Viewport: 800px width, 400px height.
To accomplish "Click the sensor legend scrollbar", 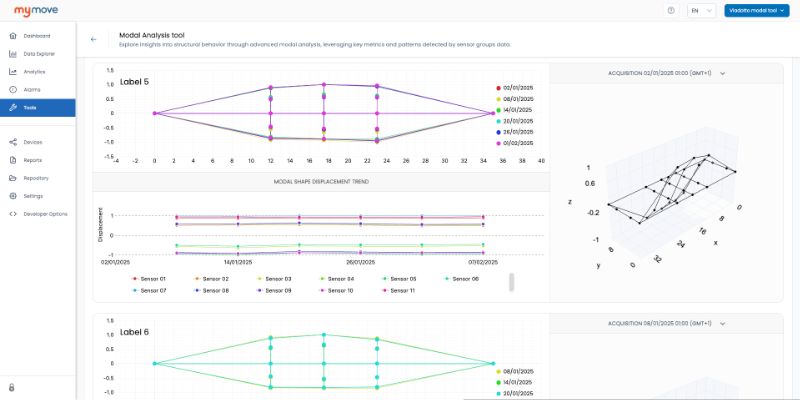I will pos(511,282).
